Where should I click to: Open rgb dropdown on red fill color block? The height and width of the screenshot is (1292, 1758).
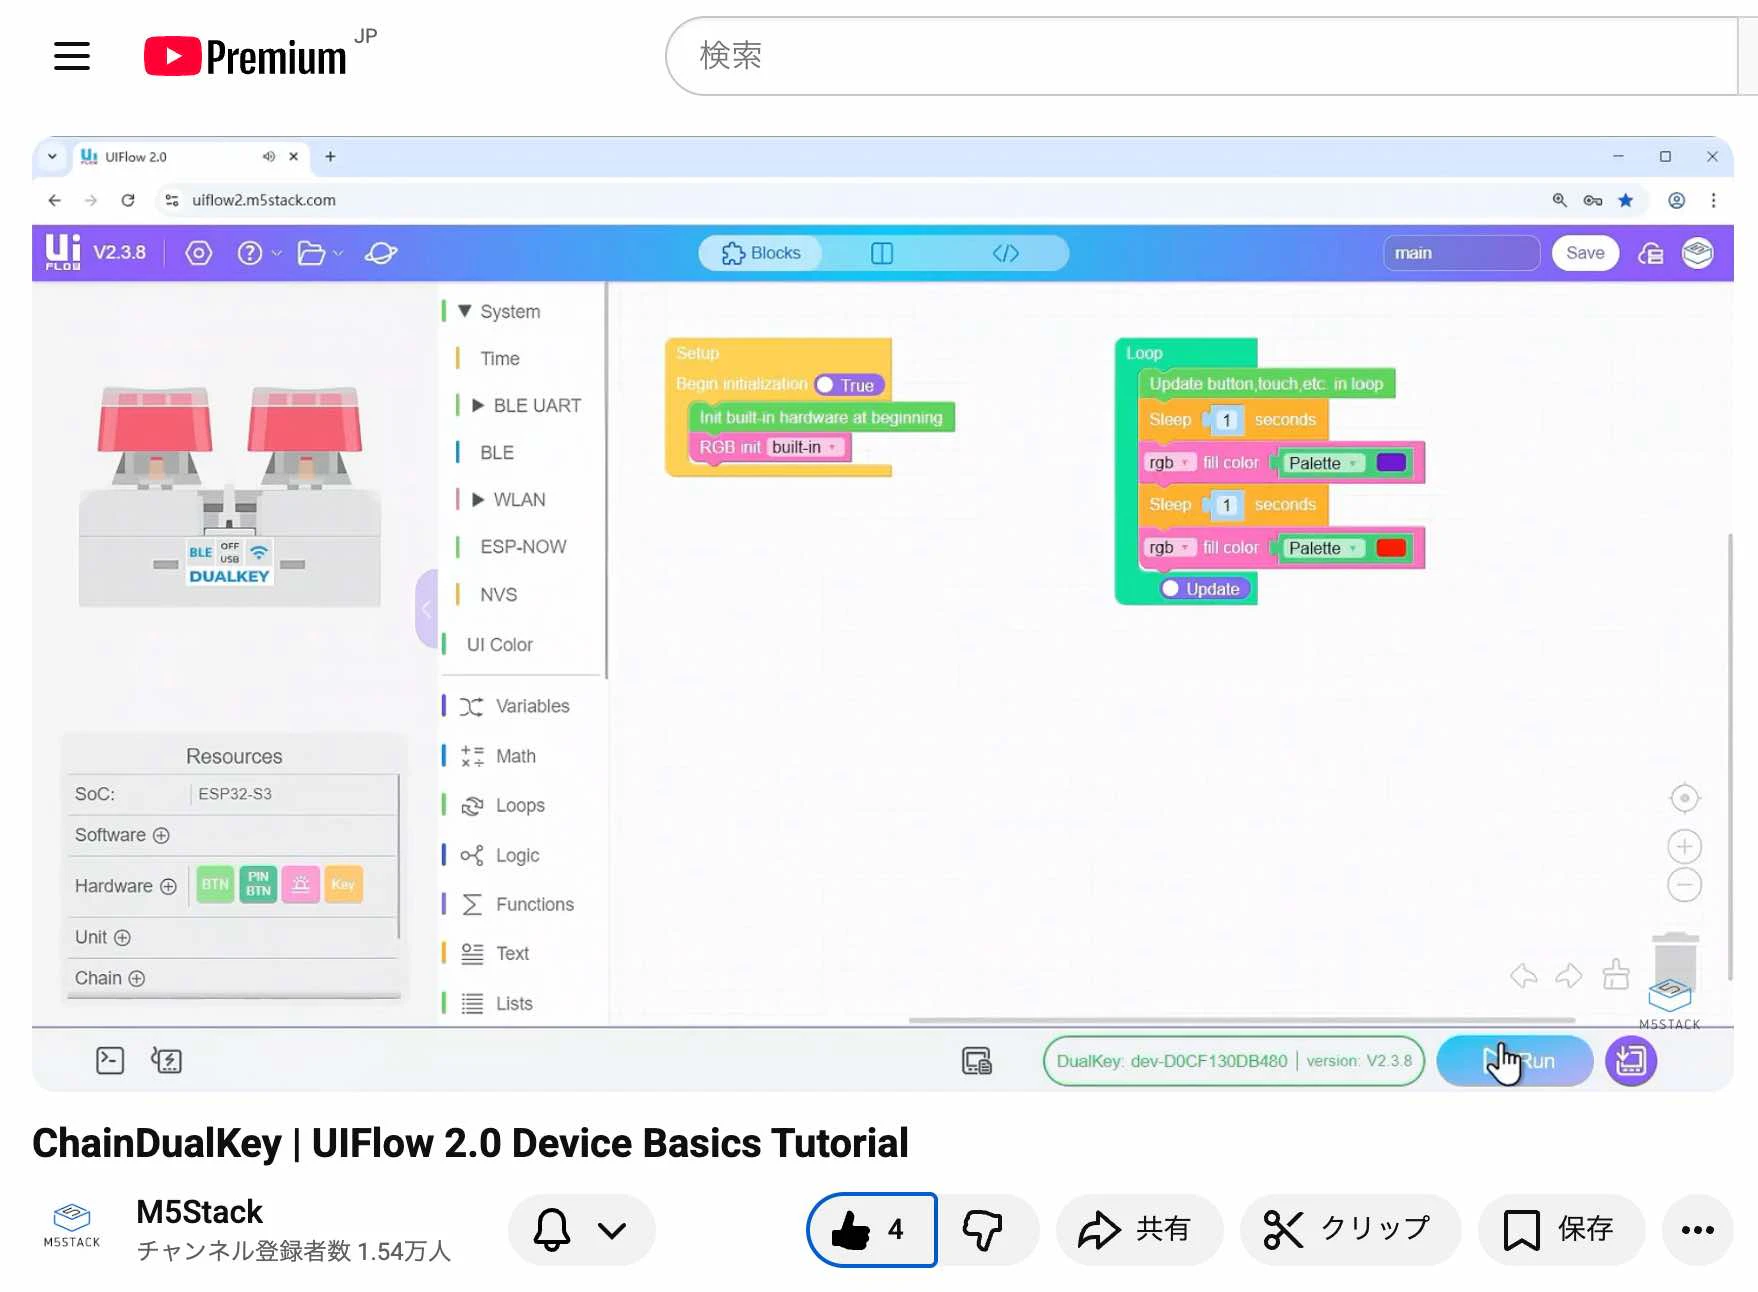coord(1168,548)
